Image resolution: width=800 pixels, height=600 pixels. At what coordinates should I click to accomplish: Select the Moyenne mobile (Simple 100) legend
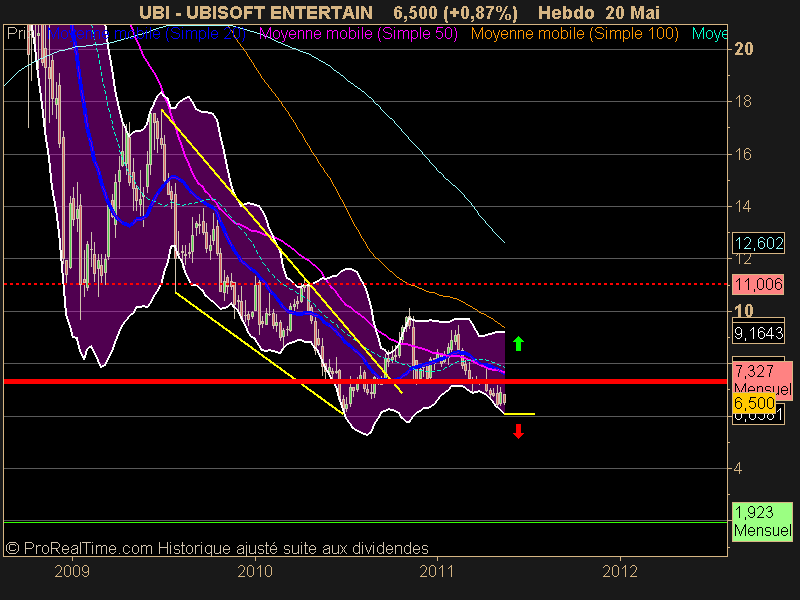tap(574, 34)
